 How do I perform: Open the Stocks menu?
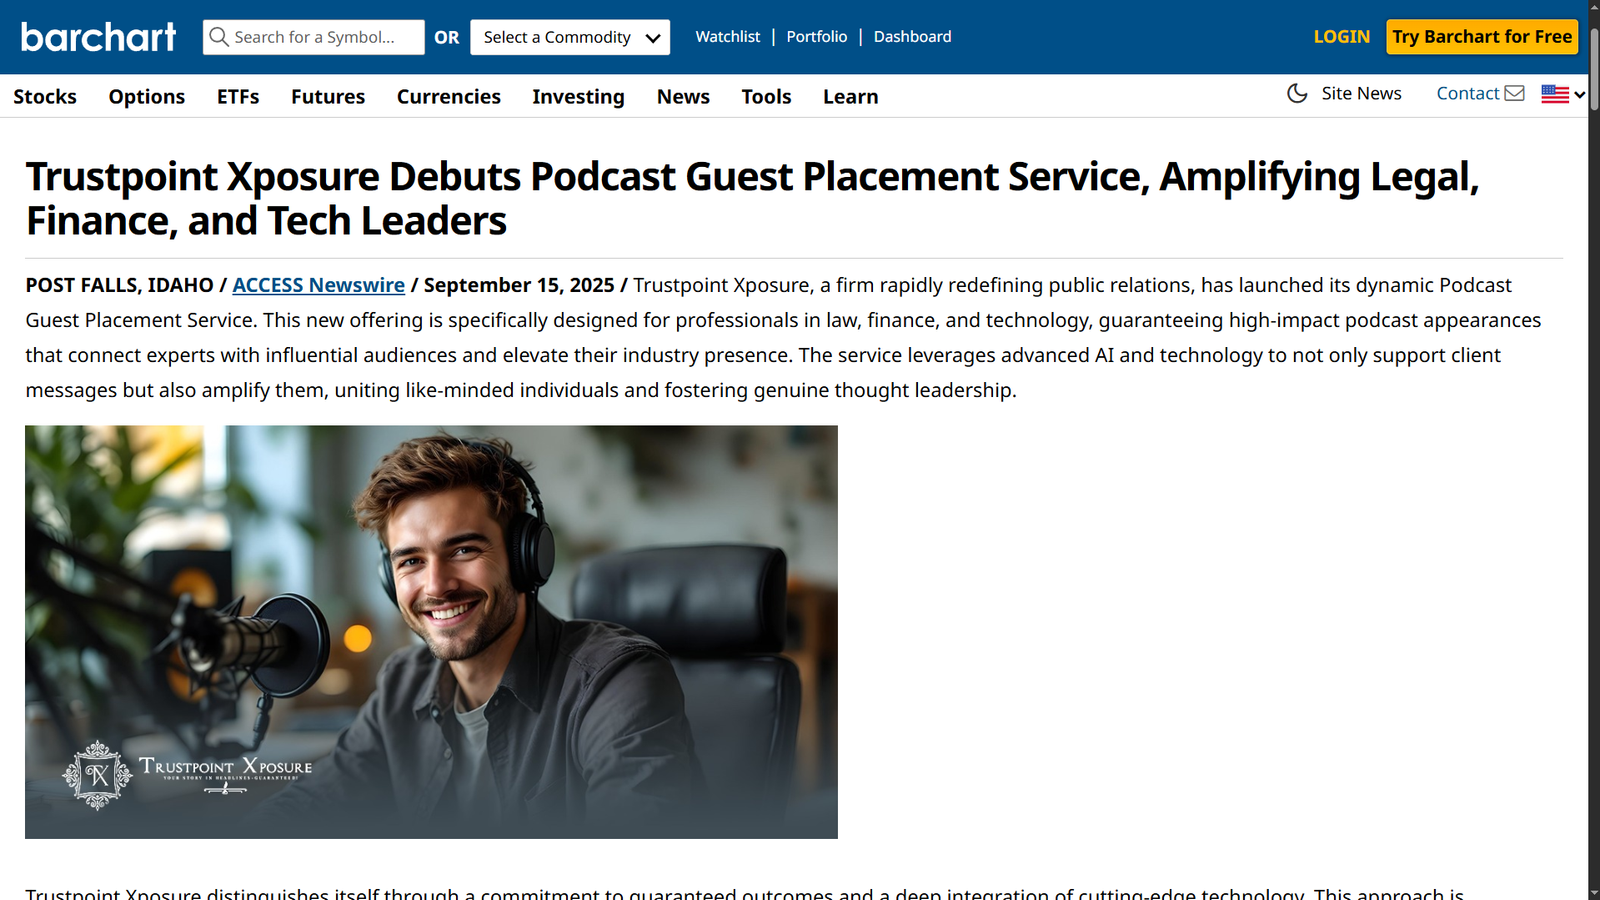pyautogui.click(x=45, y=97)
